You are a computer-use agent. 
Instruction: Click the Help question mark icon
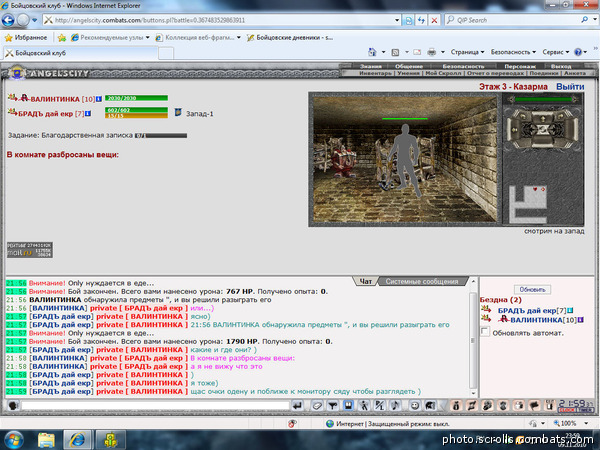[x=578, y=52]
